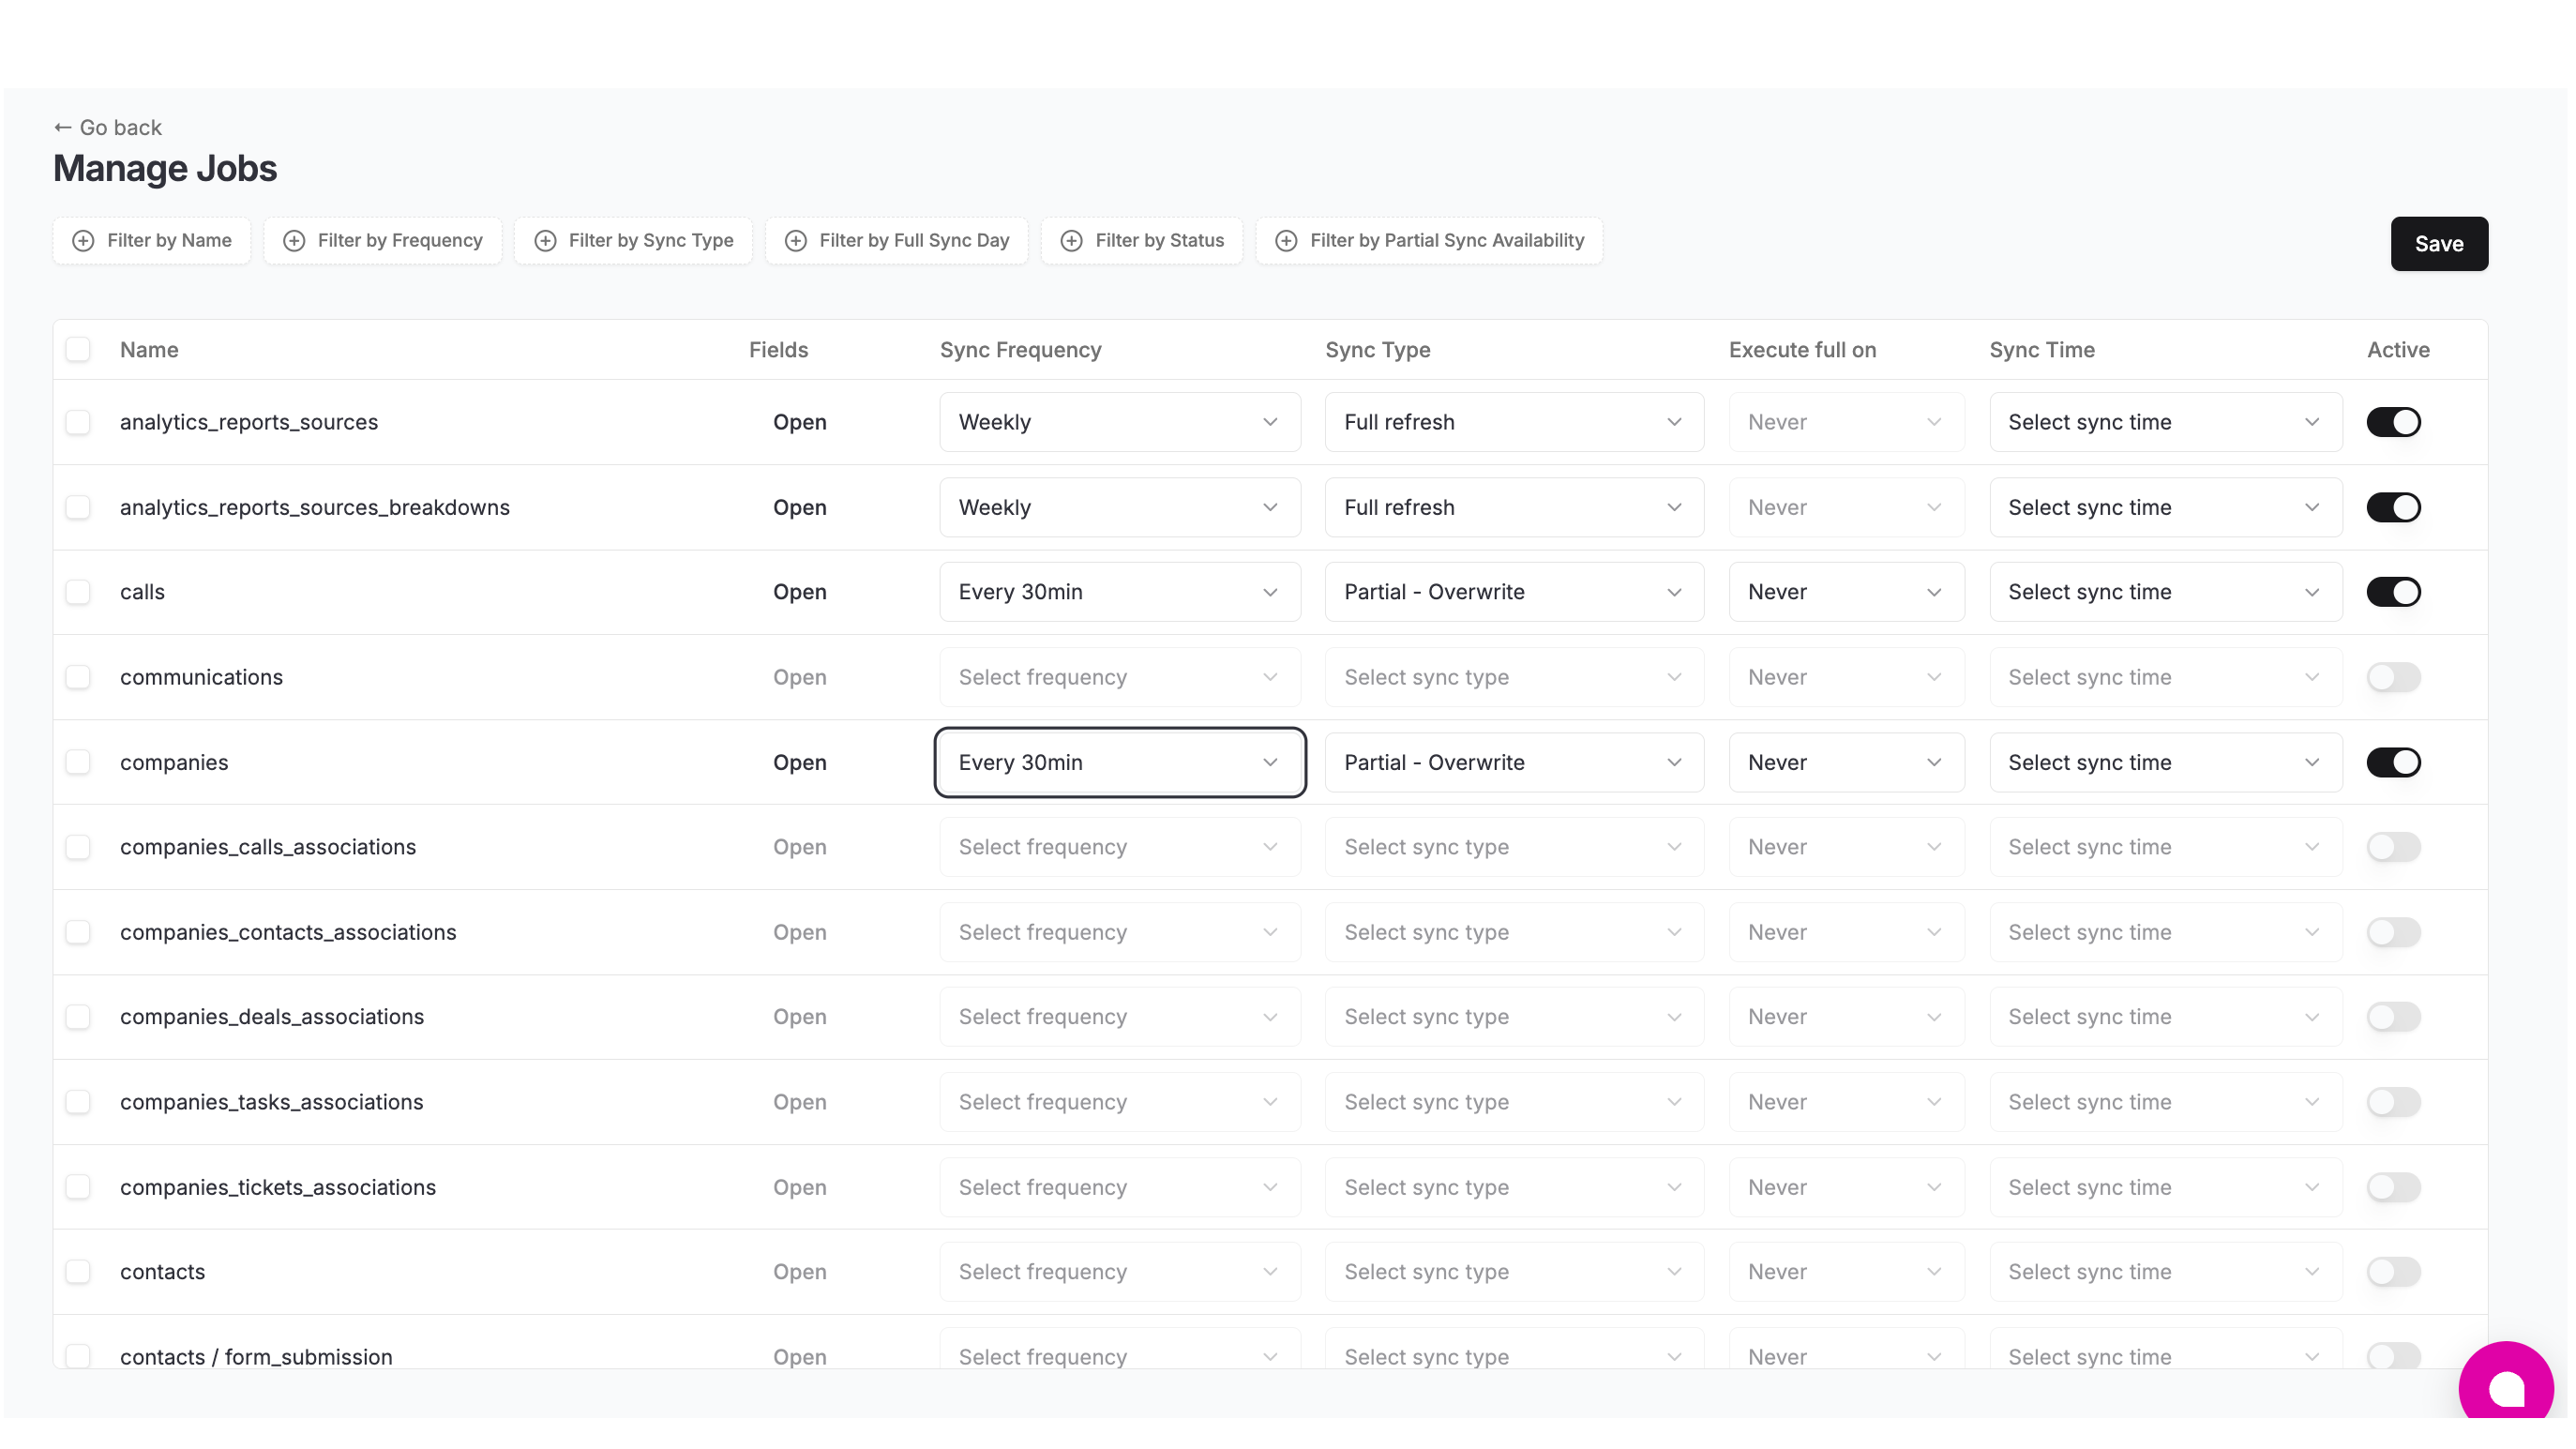Tick the companies row checkbox

[78, 763]
